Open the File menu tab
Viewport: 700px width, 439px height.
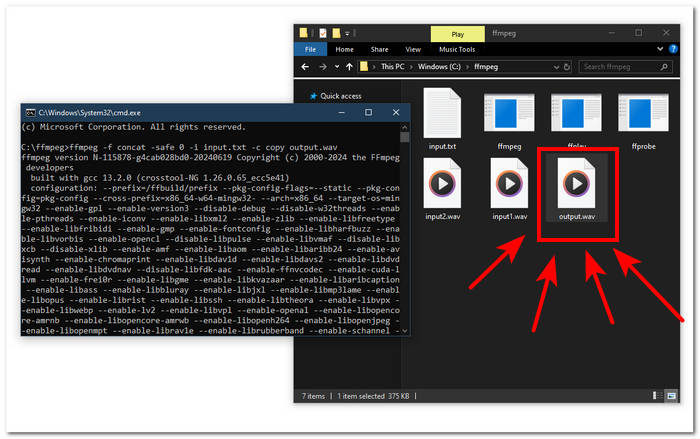click(x=310, y=50)
